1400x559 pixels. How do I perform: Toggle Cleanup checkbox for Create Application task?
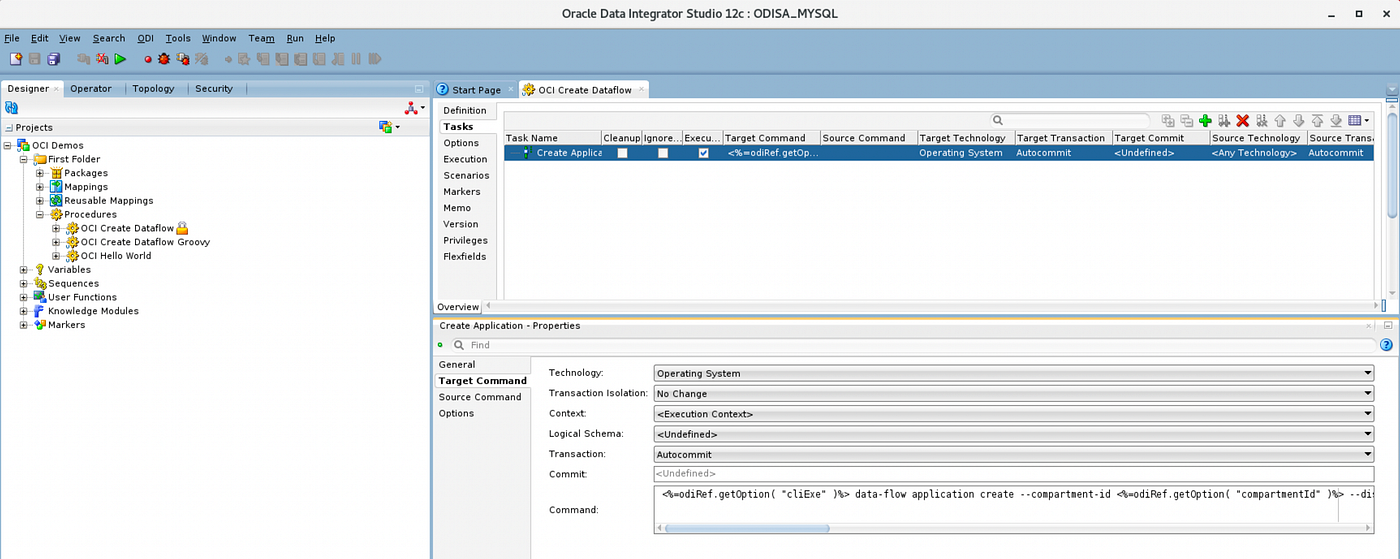coord(622,153)
